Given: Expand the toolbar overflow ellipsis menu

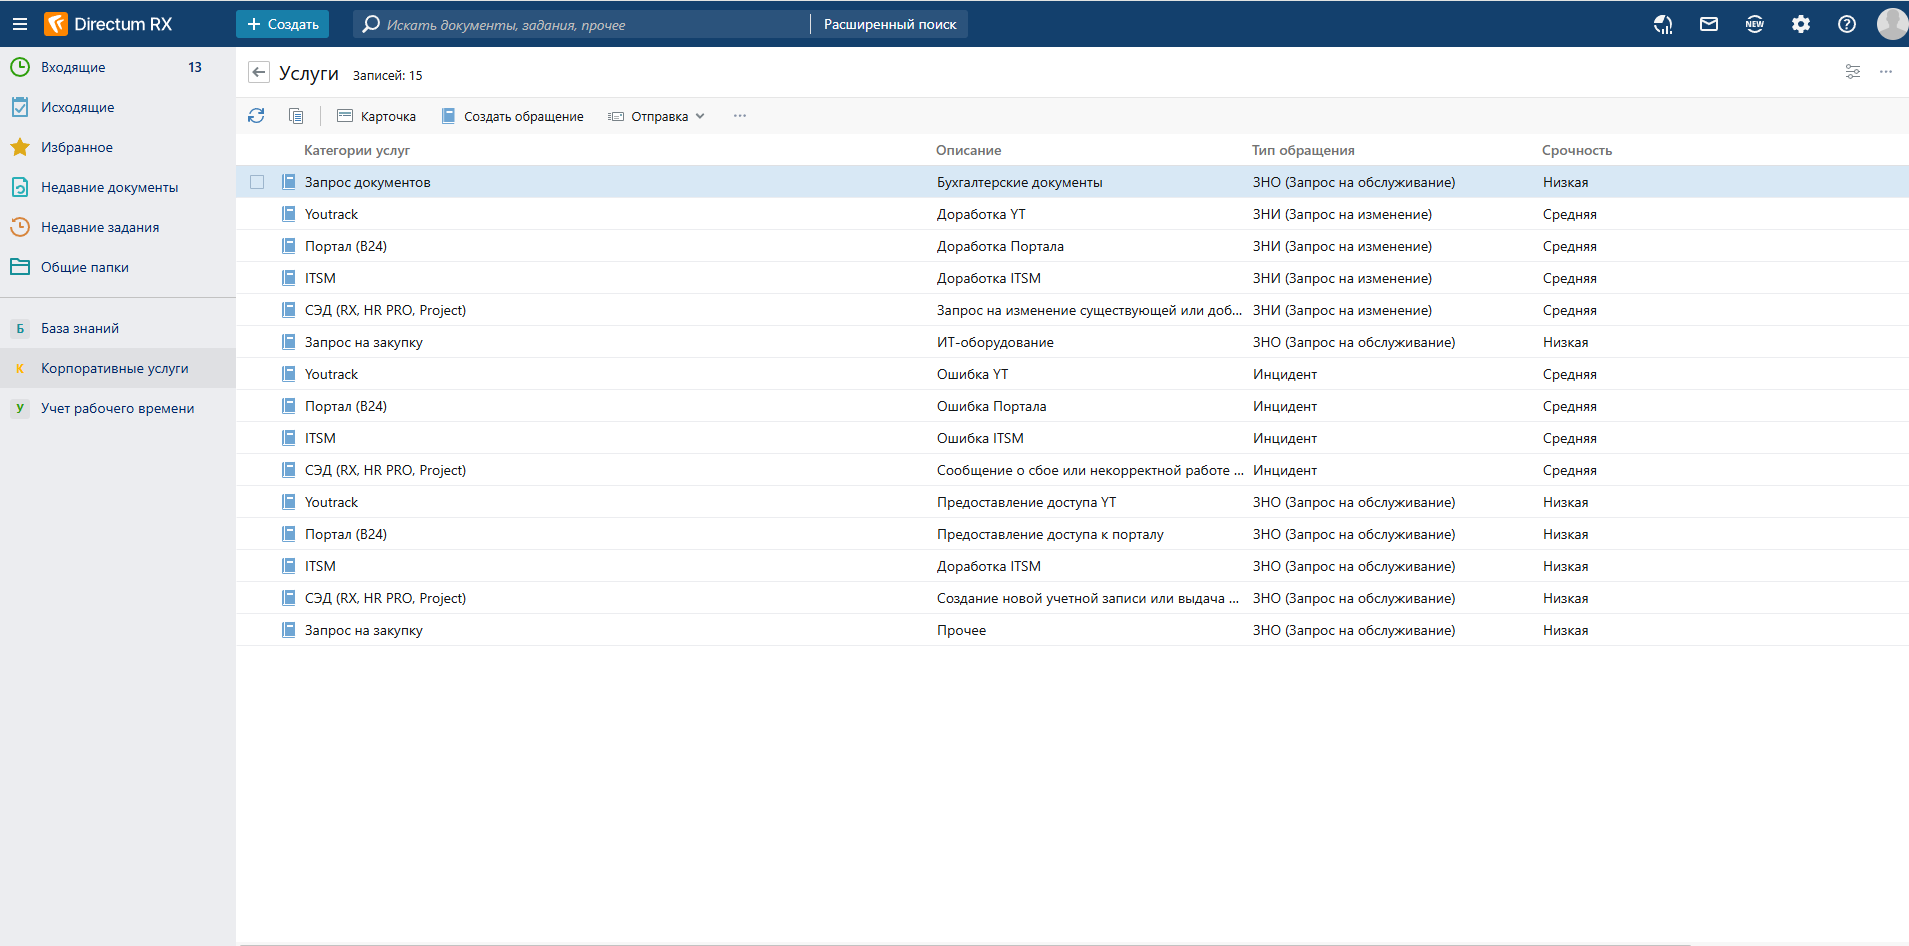Looking at the screenshot, I should [x=740, y=116].
